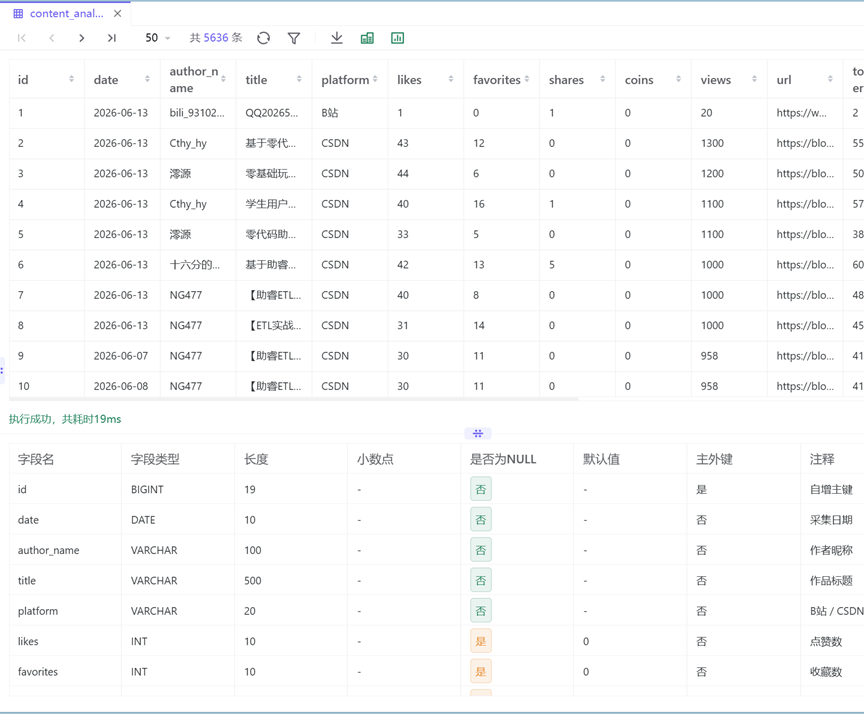Screen dimensions: 864x714
Task: Go to first page of results
Action: (21, 38)
